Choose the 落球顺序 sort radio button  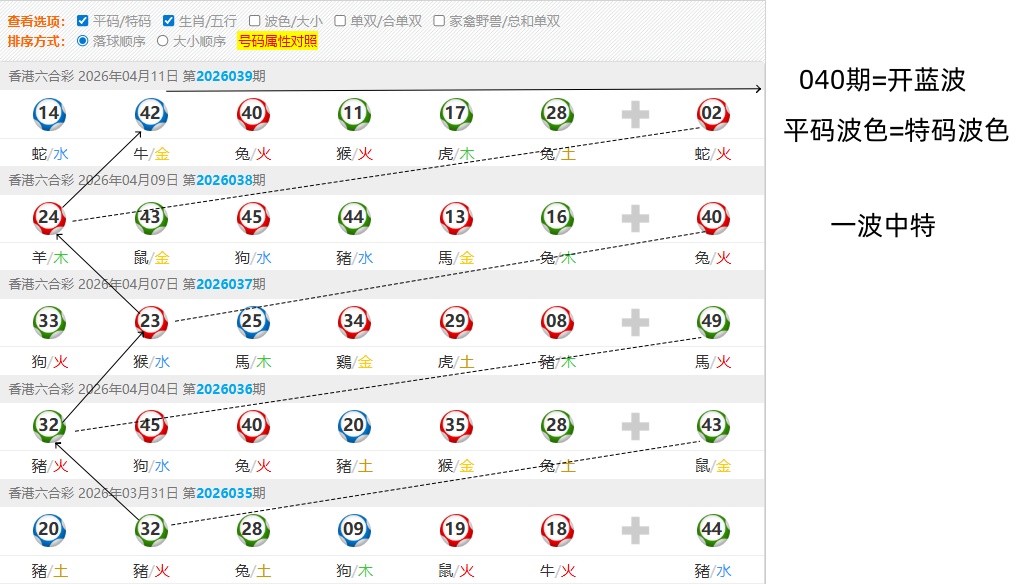[x=83, y=42]
